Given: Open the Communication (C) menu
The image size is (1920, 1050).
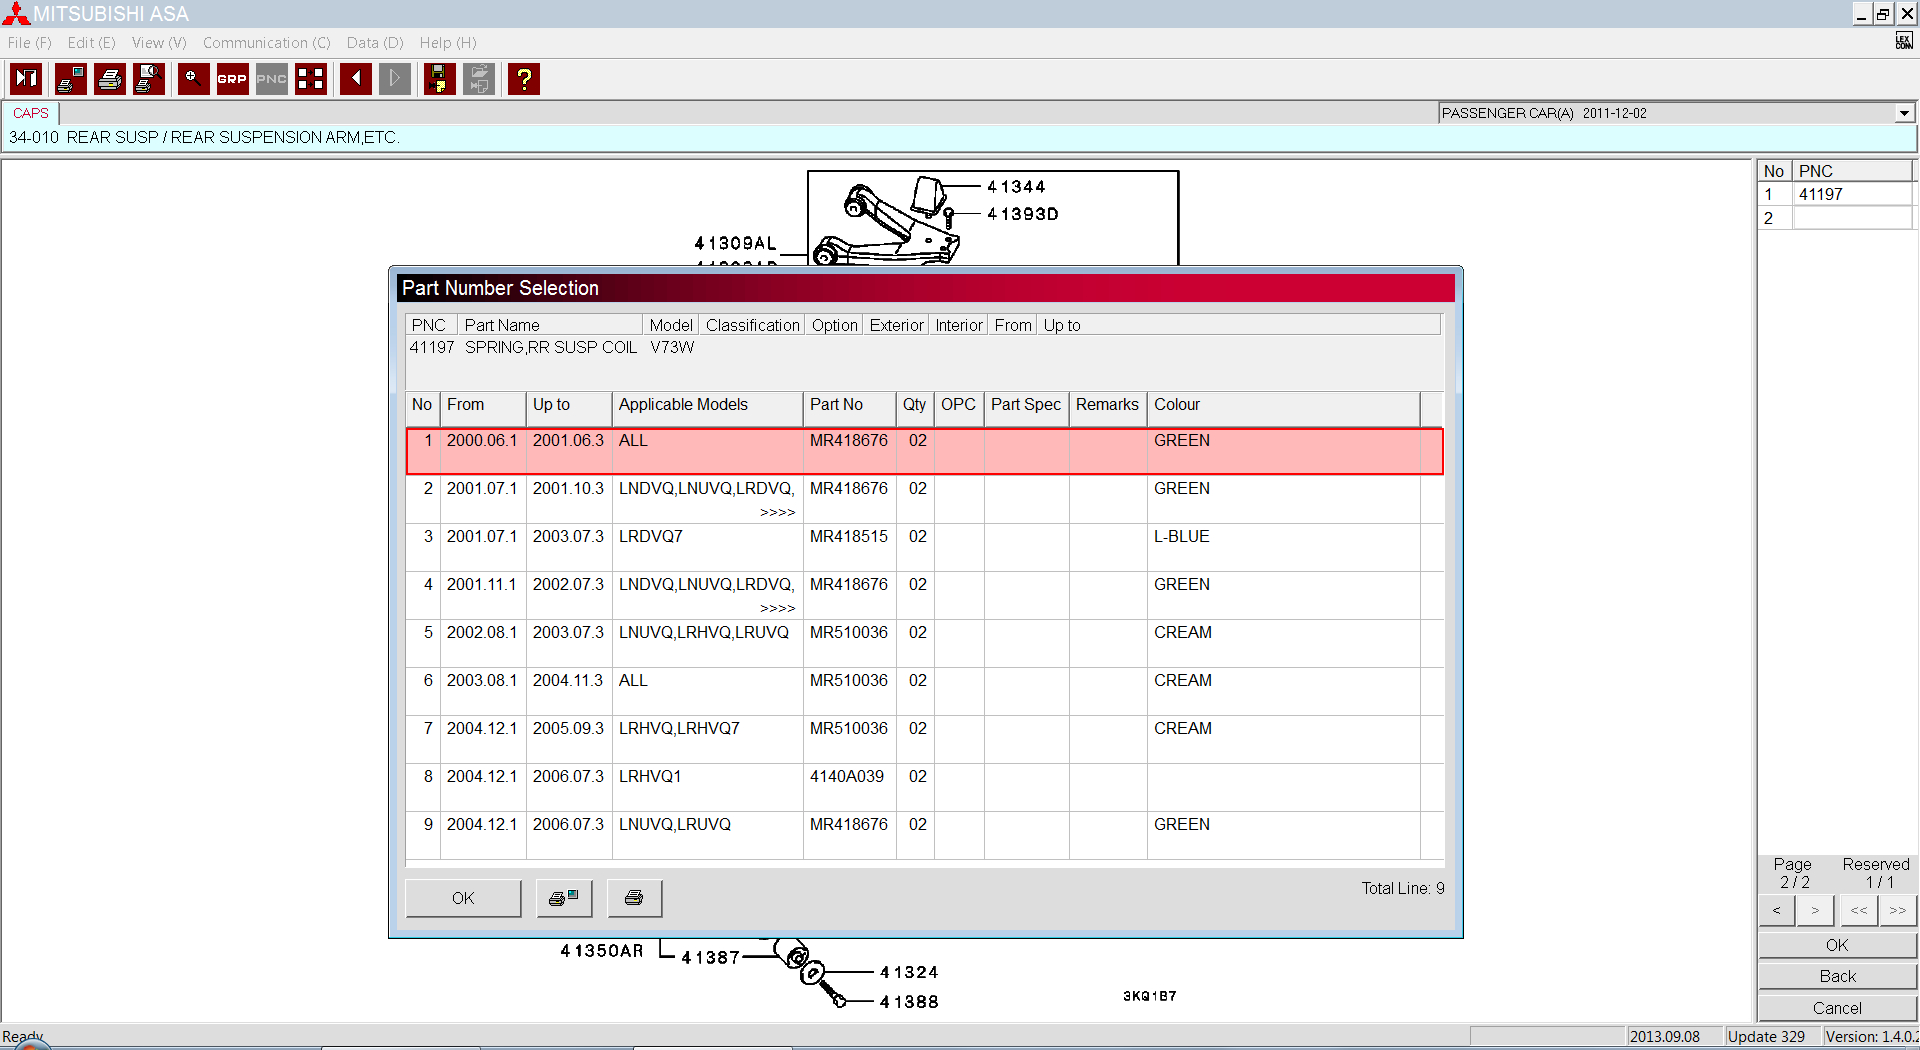Looking at the screenshot, I should tap(266, 43).
